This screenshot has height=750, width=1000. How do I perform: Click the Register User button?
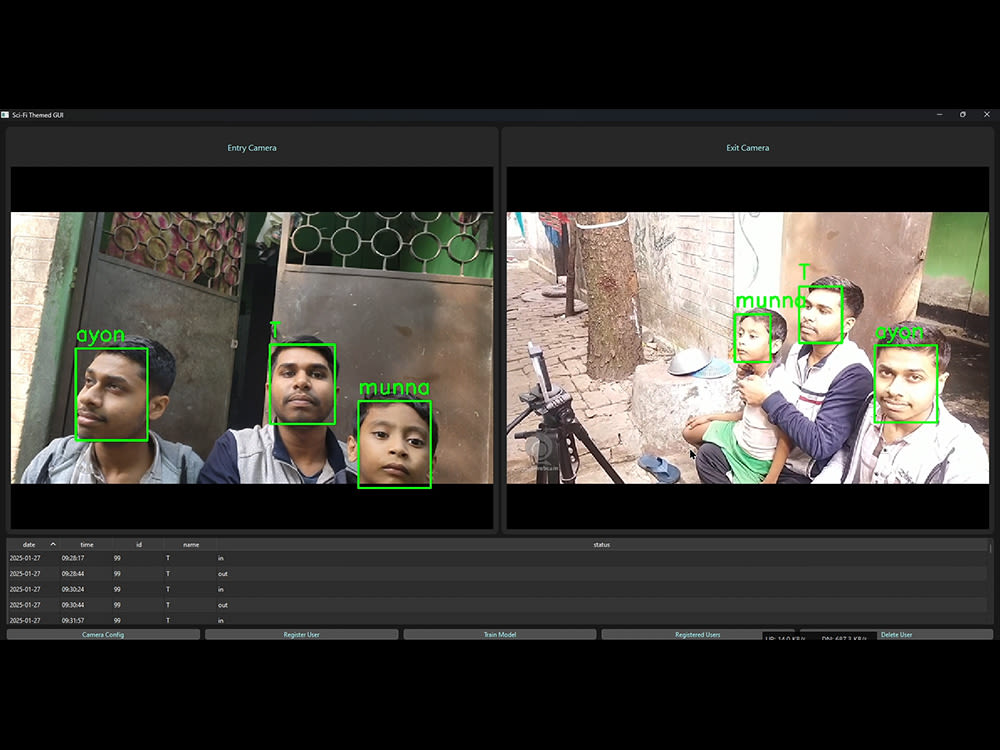302,635
